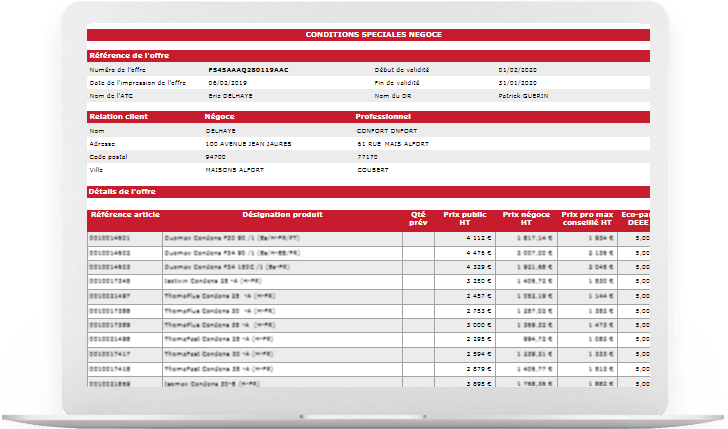Screen dimensions: 728x429
Task: Select the 'Professionnel' column heading
Action: pyautogui.click(x=382, y=116)
